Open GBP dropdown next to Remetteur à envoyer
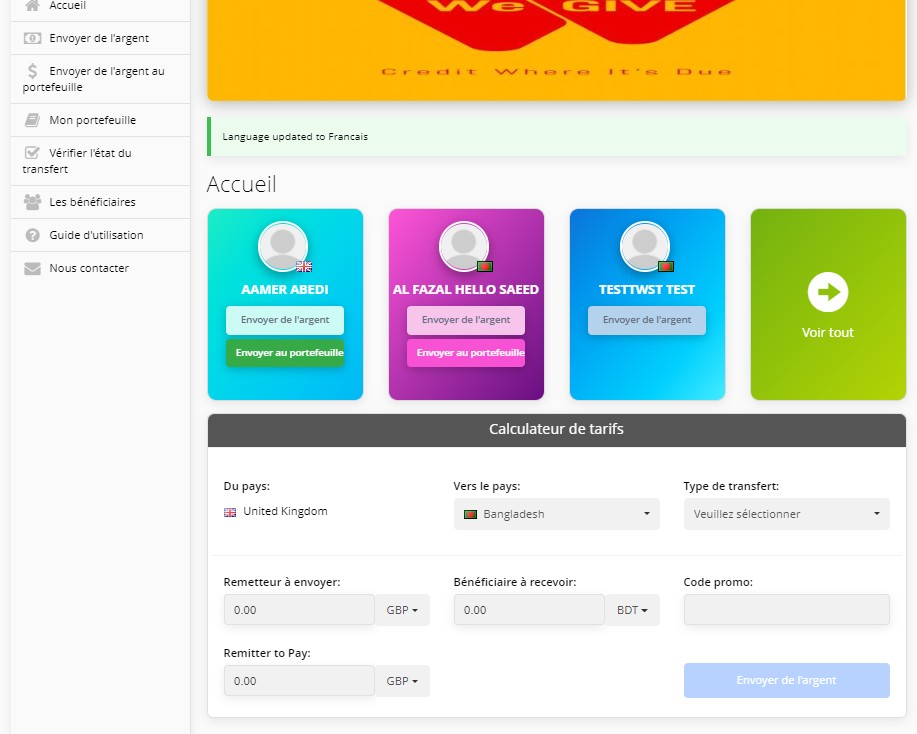 [402, 610]
